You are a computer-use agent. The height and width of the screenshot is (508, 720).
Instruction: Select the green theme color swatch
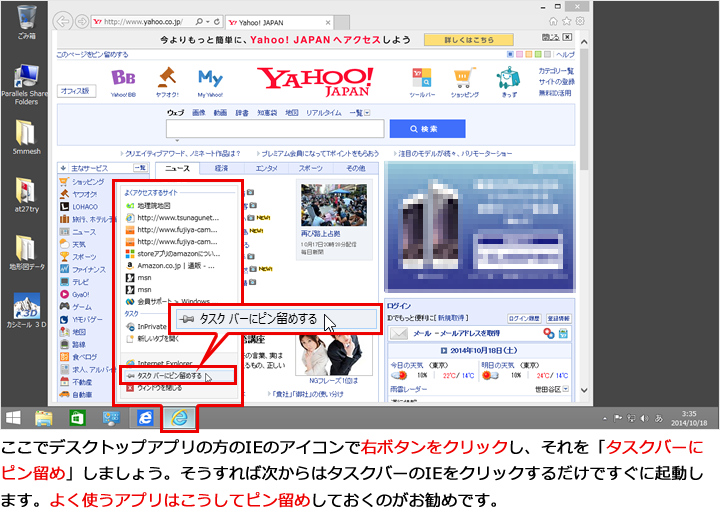tap(538, 54)
